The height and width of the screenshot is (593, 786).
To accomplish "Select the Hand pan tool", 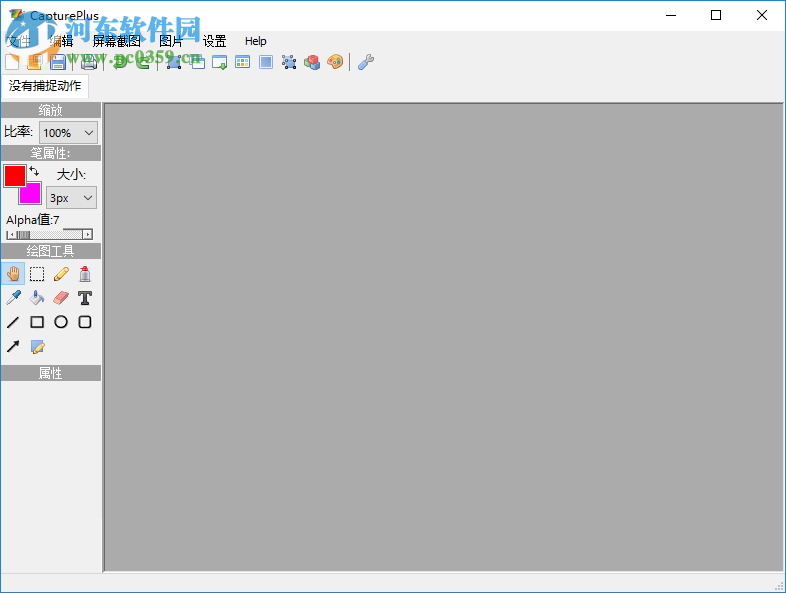I will pyautogui.click(x=13, y=274).
